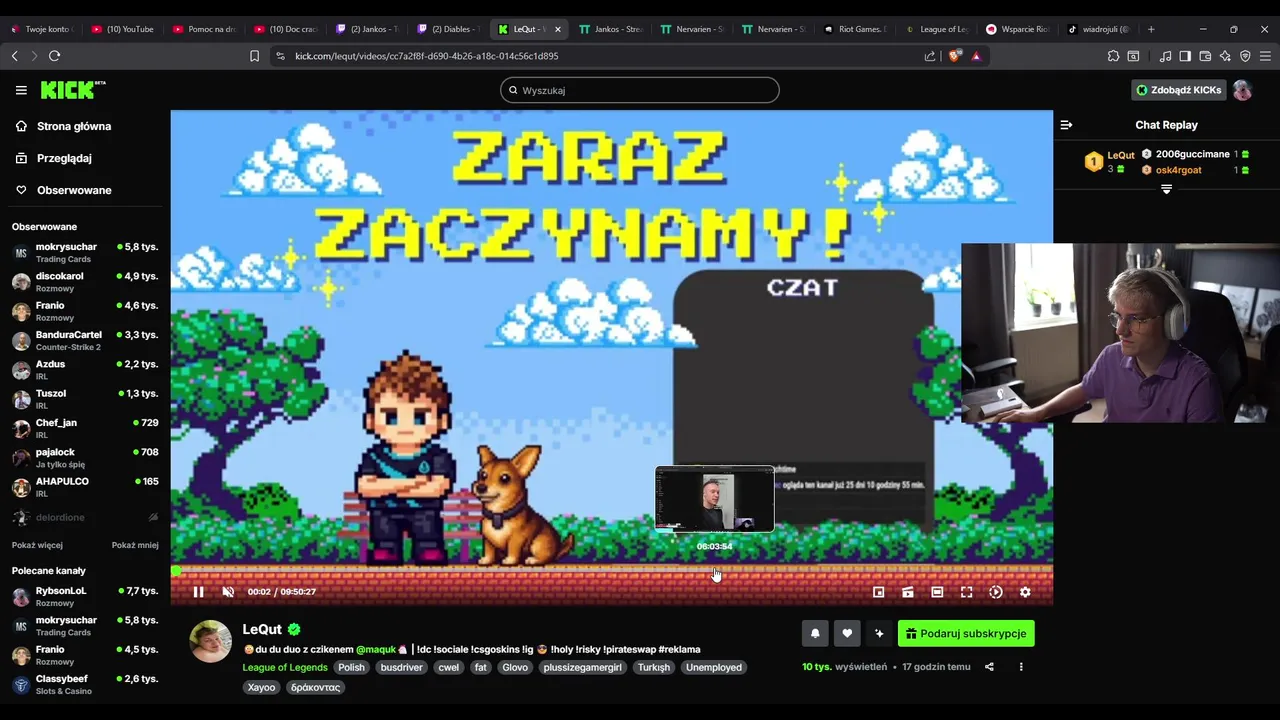Open RybsonLoL recommended channel
Screen dimensions: 1280x720
pos(85,597)
